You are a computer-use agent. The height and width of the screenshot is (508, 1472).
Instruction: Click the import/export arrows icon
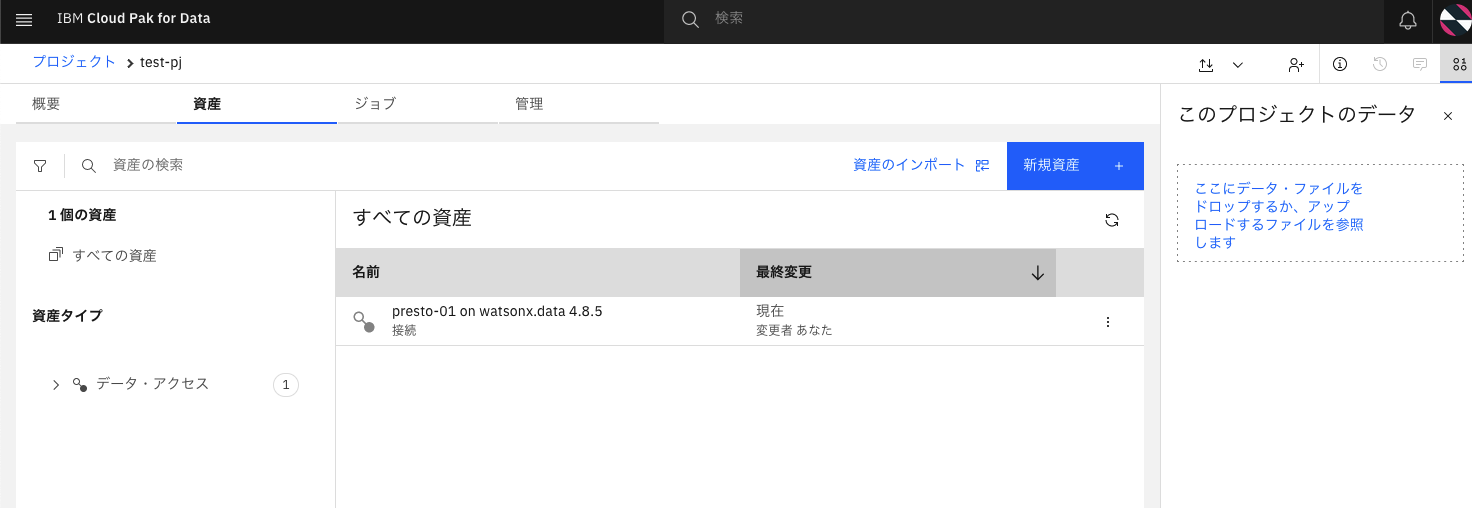coord(1206,64)
